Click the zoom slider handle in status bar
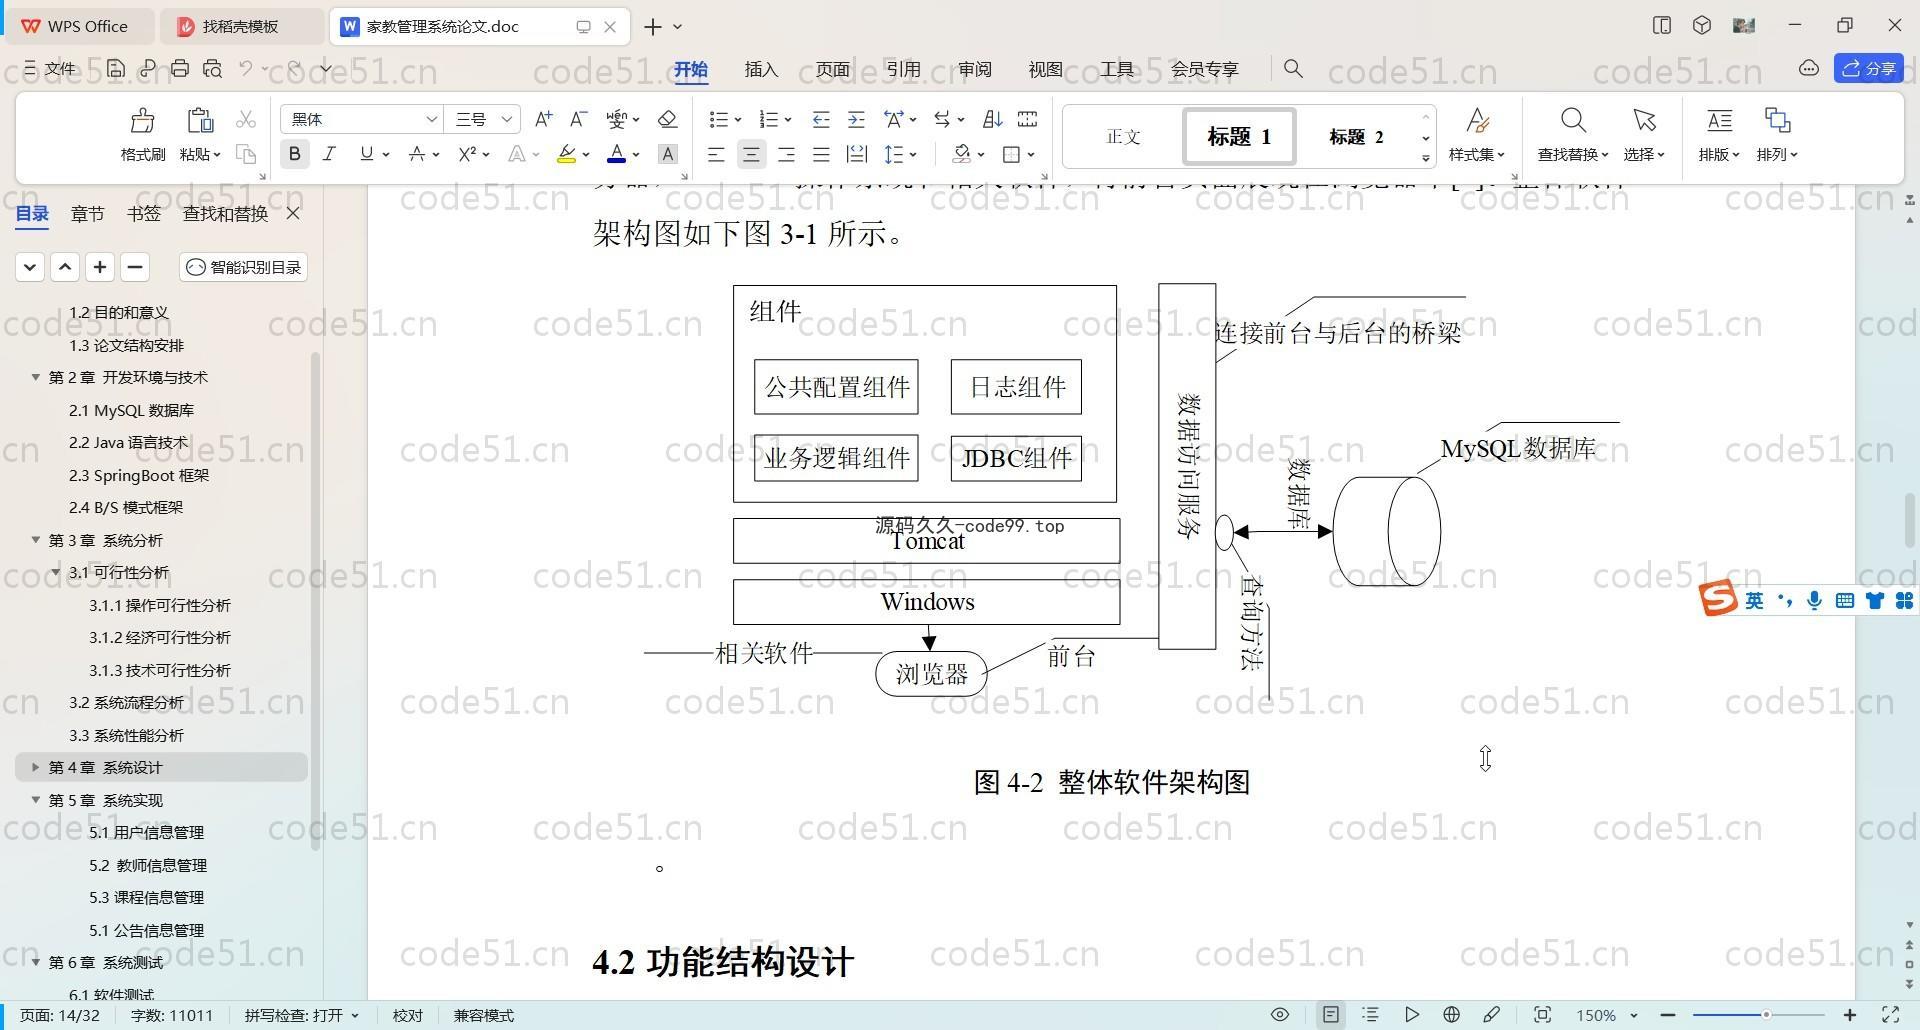This screenshot has height=1030, width=1920. click(x=1766, y=1015)
